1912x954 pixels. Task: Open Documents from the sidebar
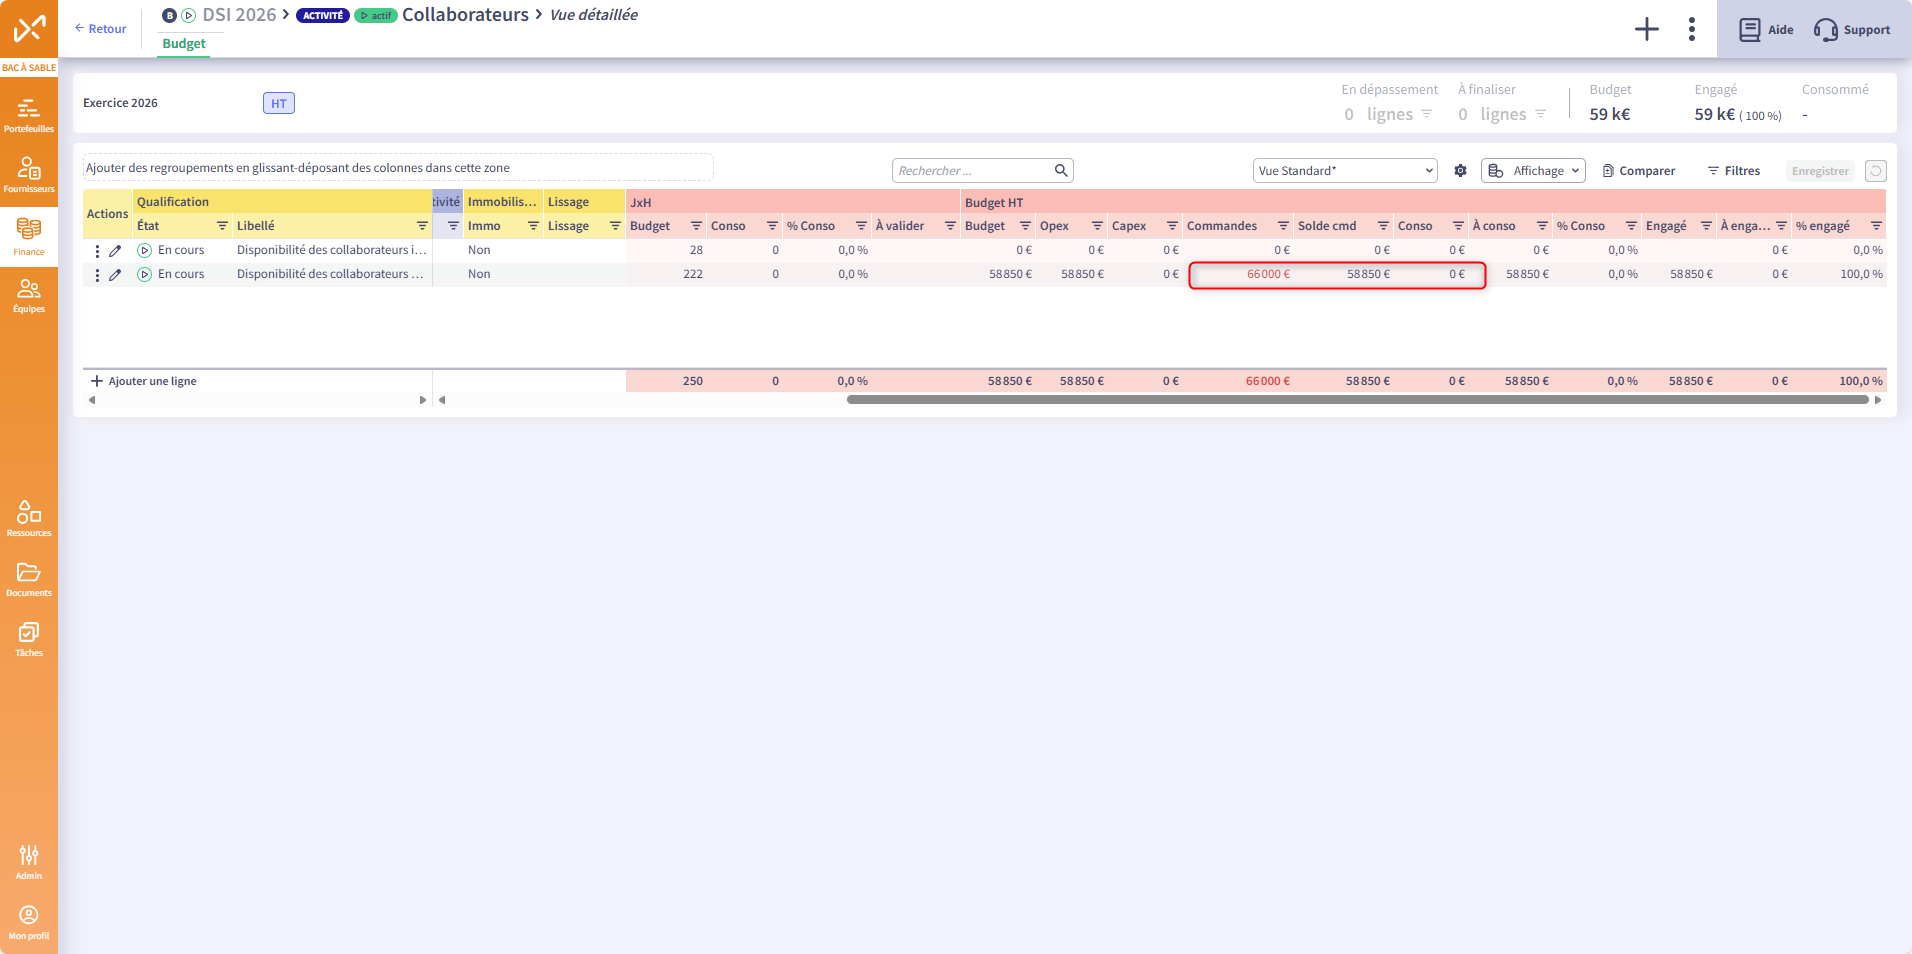coord(28,578)
